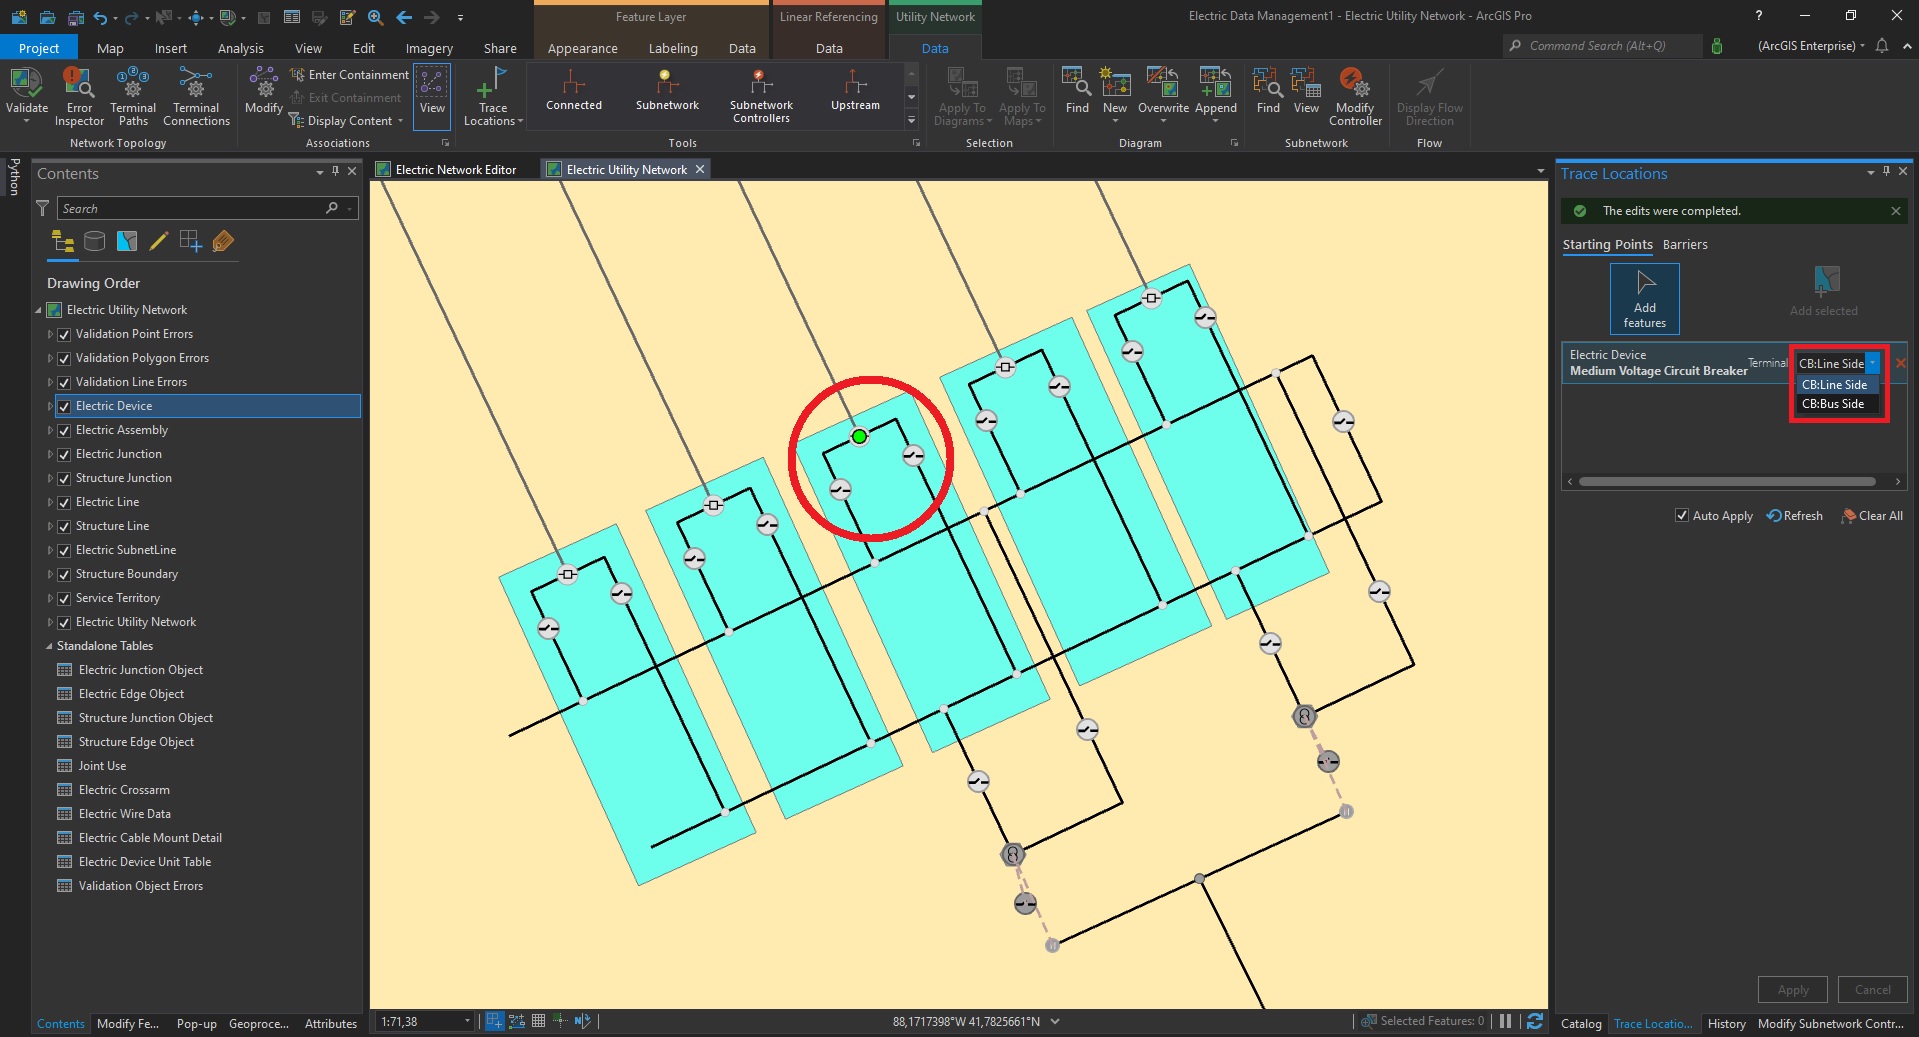Open the Analysis ribbon tab
1919x1037 pixels.
point(240,48)
